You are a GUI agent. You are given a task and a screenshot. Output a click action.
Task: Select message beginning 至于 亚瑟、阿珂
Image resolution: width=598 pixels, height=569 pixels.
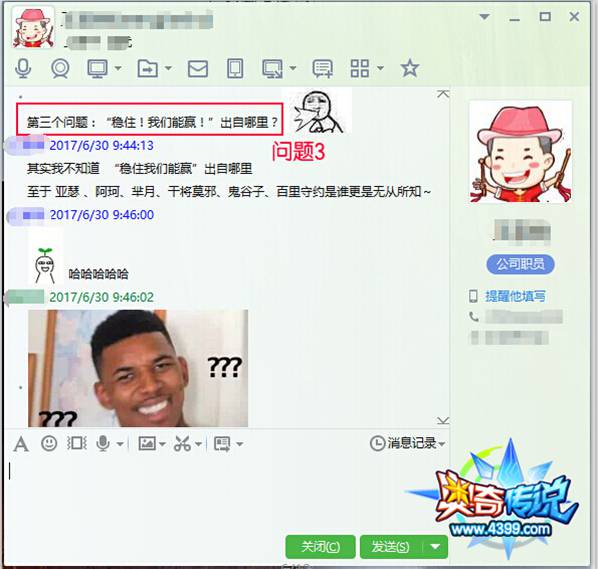pyautogui.click(x=229, y=191)
